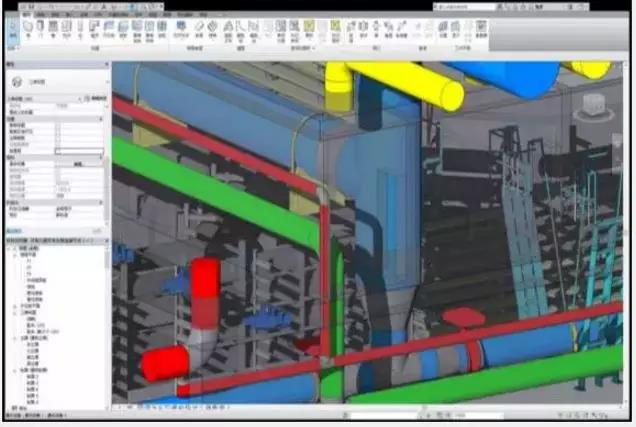Select the Model Line tool
The image size is (636, 427).
tap(241, 31)
